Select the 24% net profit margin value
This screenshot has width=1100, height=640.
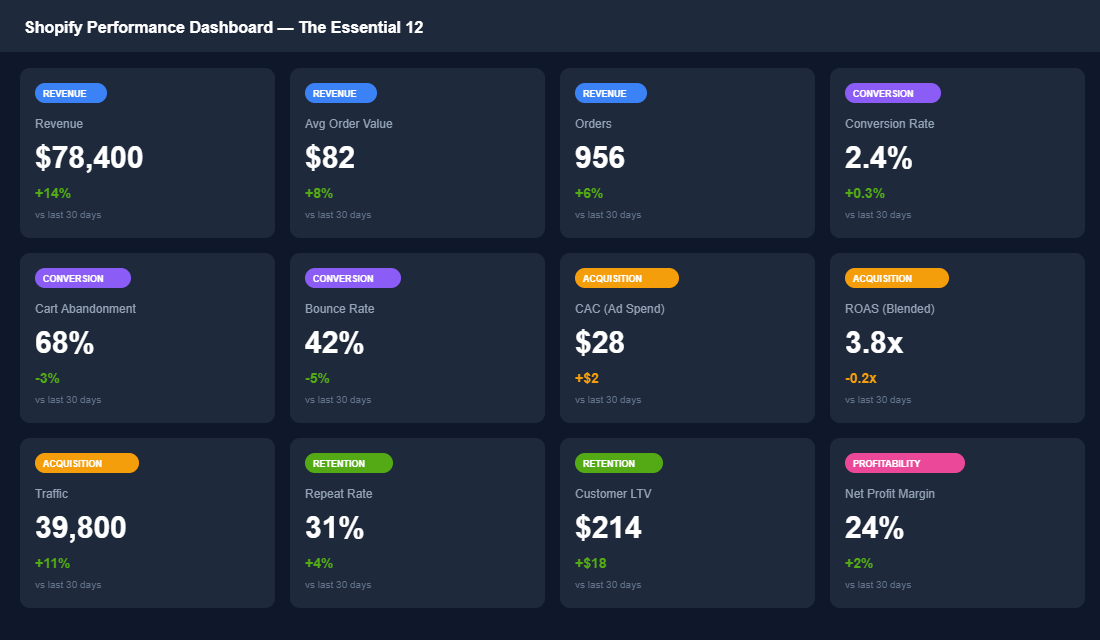tap(874, 528)
